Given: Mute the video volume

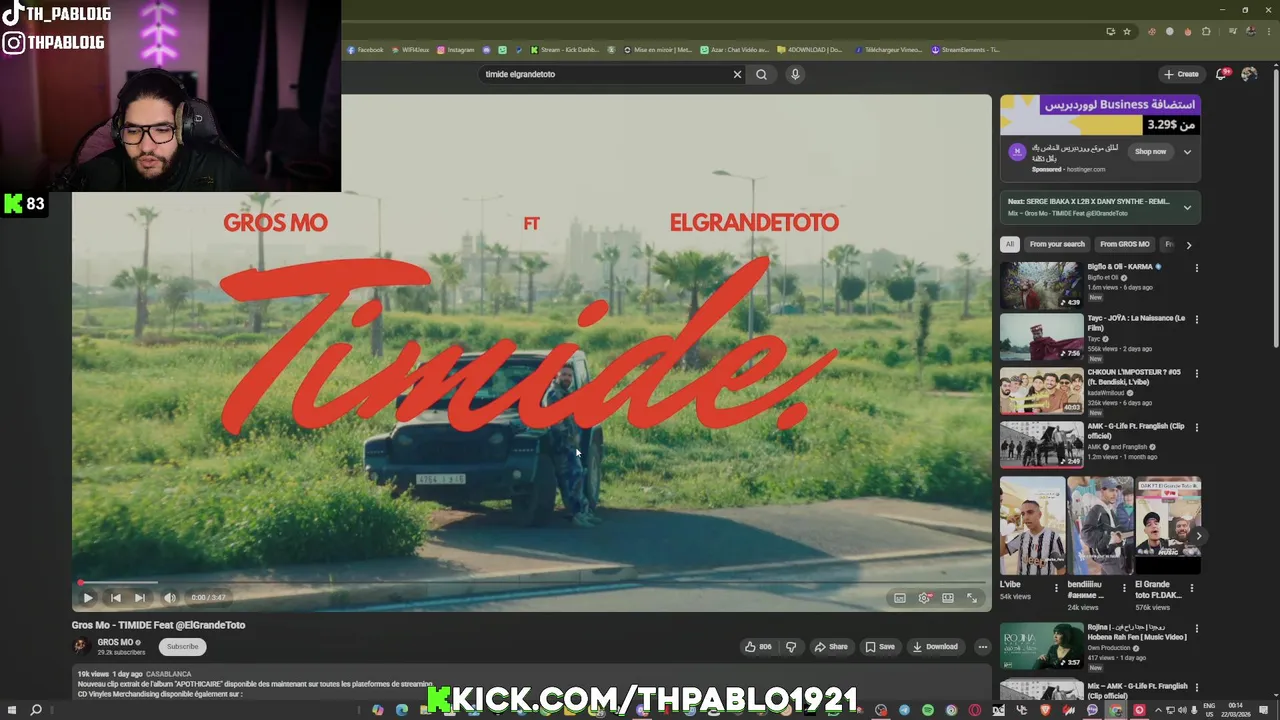Looking at the screenshot, I should pos(170,598).
